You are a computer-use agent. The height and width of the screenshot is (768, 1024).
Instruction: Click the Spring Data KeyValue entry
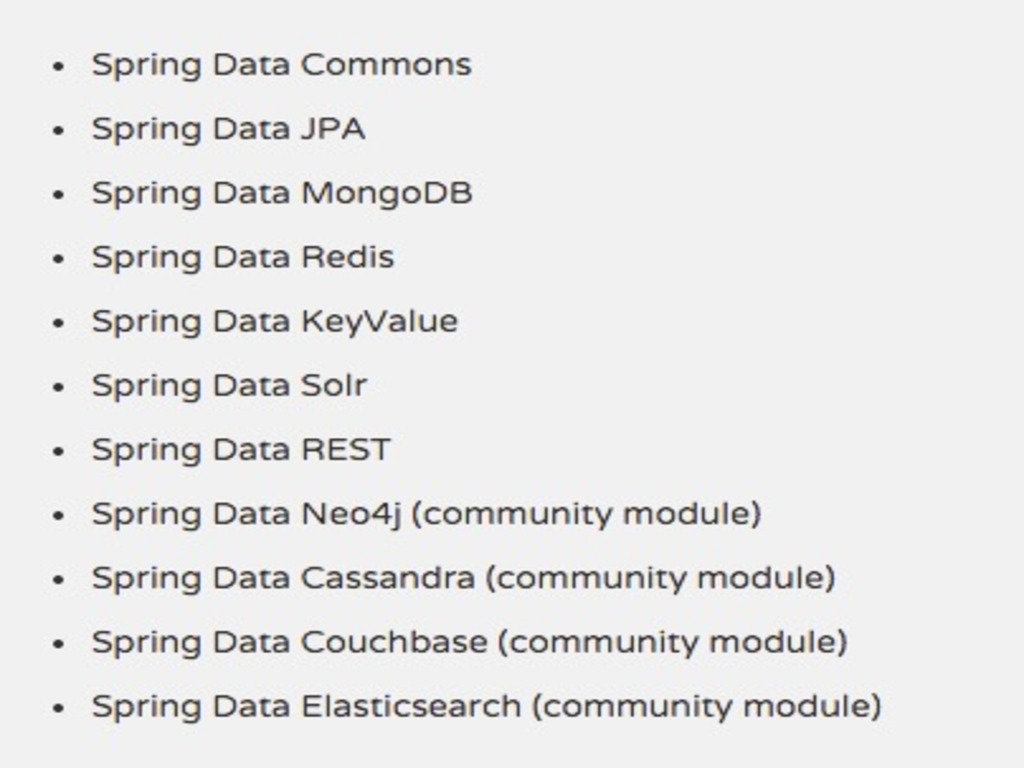point(275,322)
